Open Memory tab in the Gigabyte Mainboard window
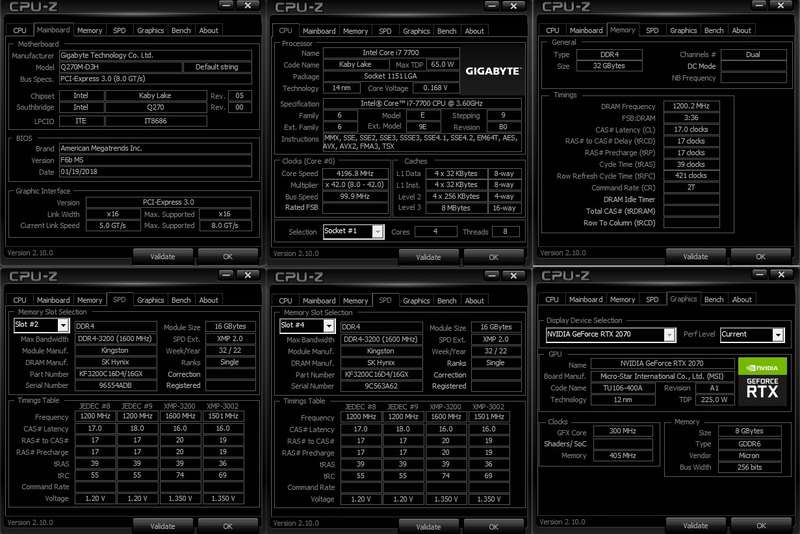This screenshot has width=800, height=534. pos(89,31)
